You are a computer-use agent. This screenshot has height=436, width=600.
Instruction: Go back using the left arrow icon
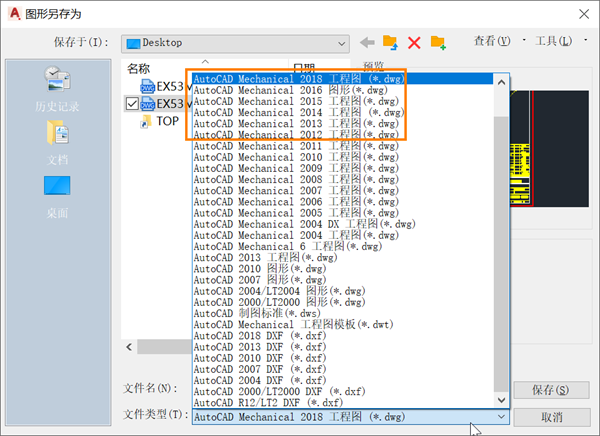(x=367, y=42)
